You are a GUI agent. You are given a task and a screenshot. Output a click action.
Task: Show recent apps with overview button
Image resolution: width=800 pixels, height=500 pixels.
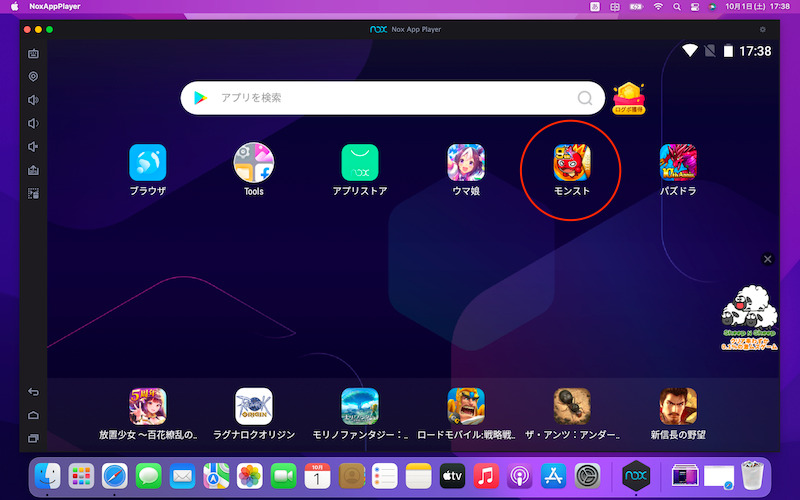pyautogui.click(x=33, y=438)
